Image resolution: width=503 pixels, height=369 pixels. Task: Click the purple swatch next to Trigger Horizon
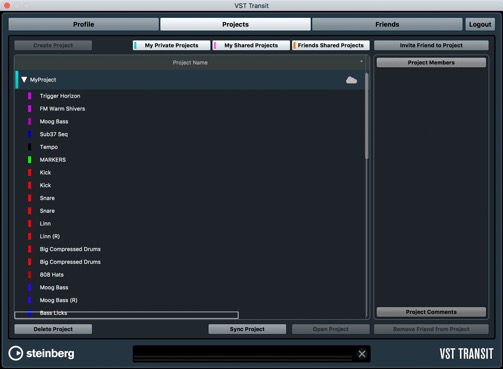pyautogui.click(x=30, y=96)
